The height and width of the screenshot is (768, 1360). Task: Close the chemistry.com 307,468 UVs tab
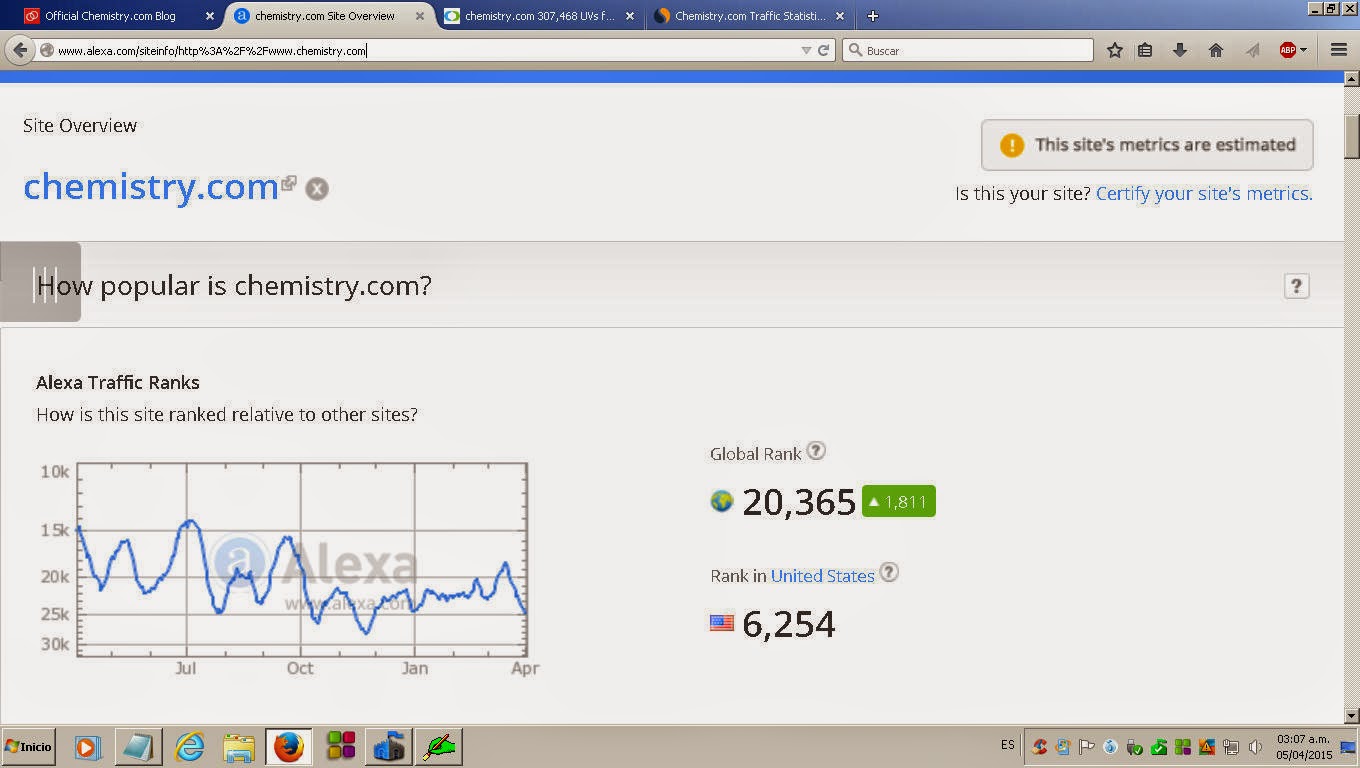click(x=629, y=16)
